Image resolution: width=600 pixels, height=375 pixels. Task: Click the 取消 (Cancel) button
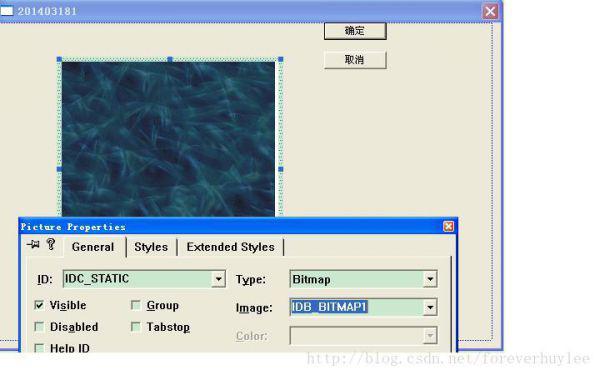[355, 60]
